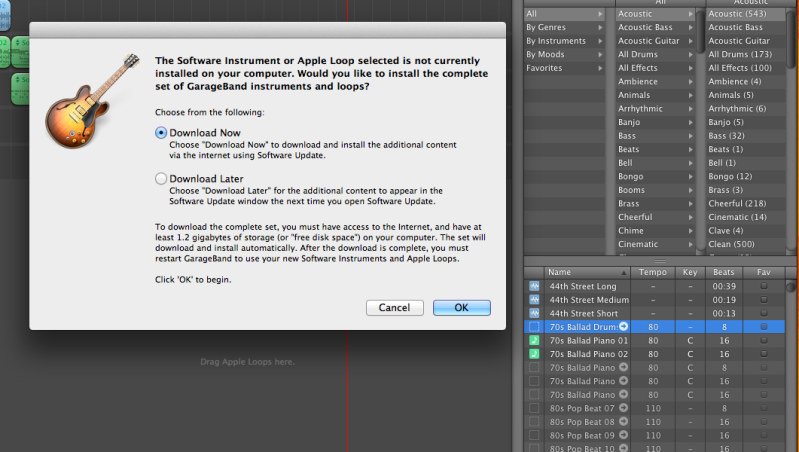Toggle favorite checkbox for 70s Ballad Piano 01

coord(763,340)
